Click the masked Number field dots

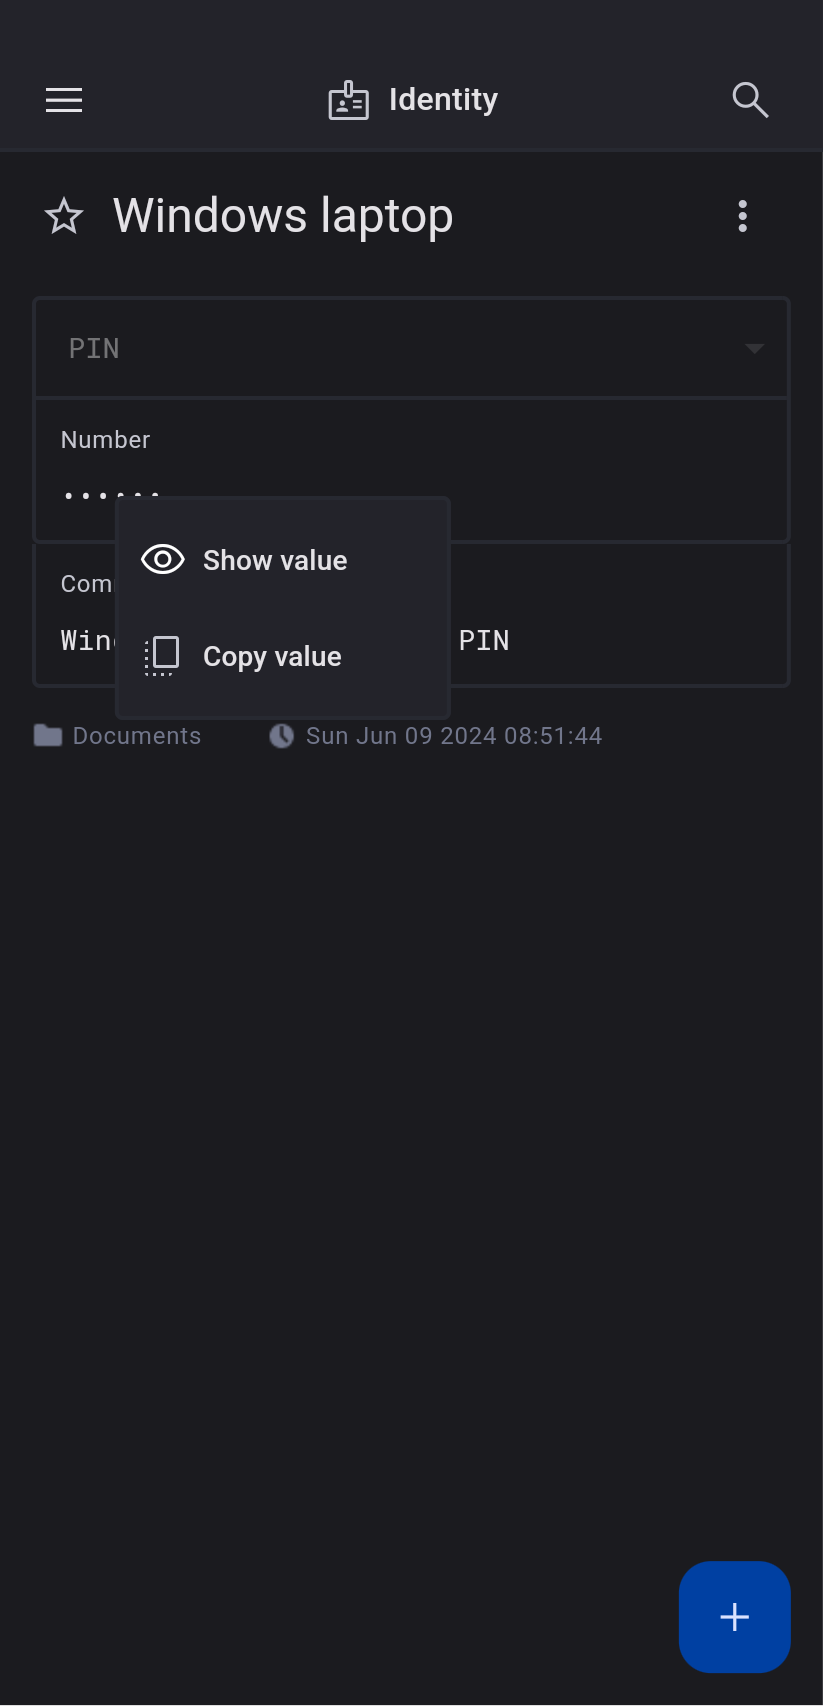click(x=87, y=495)
